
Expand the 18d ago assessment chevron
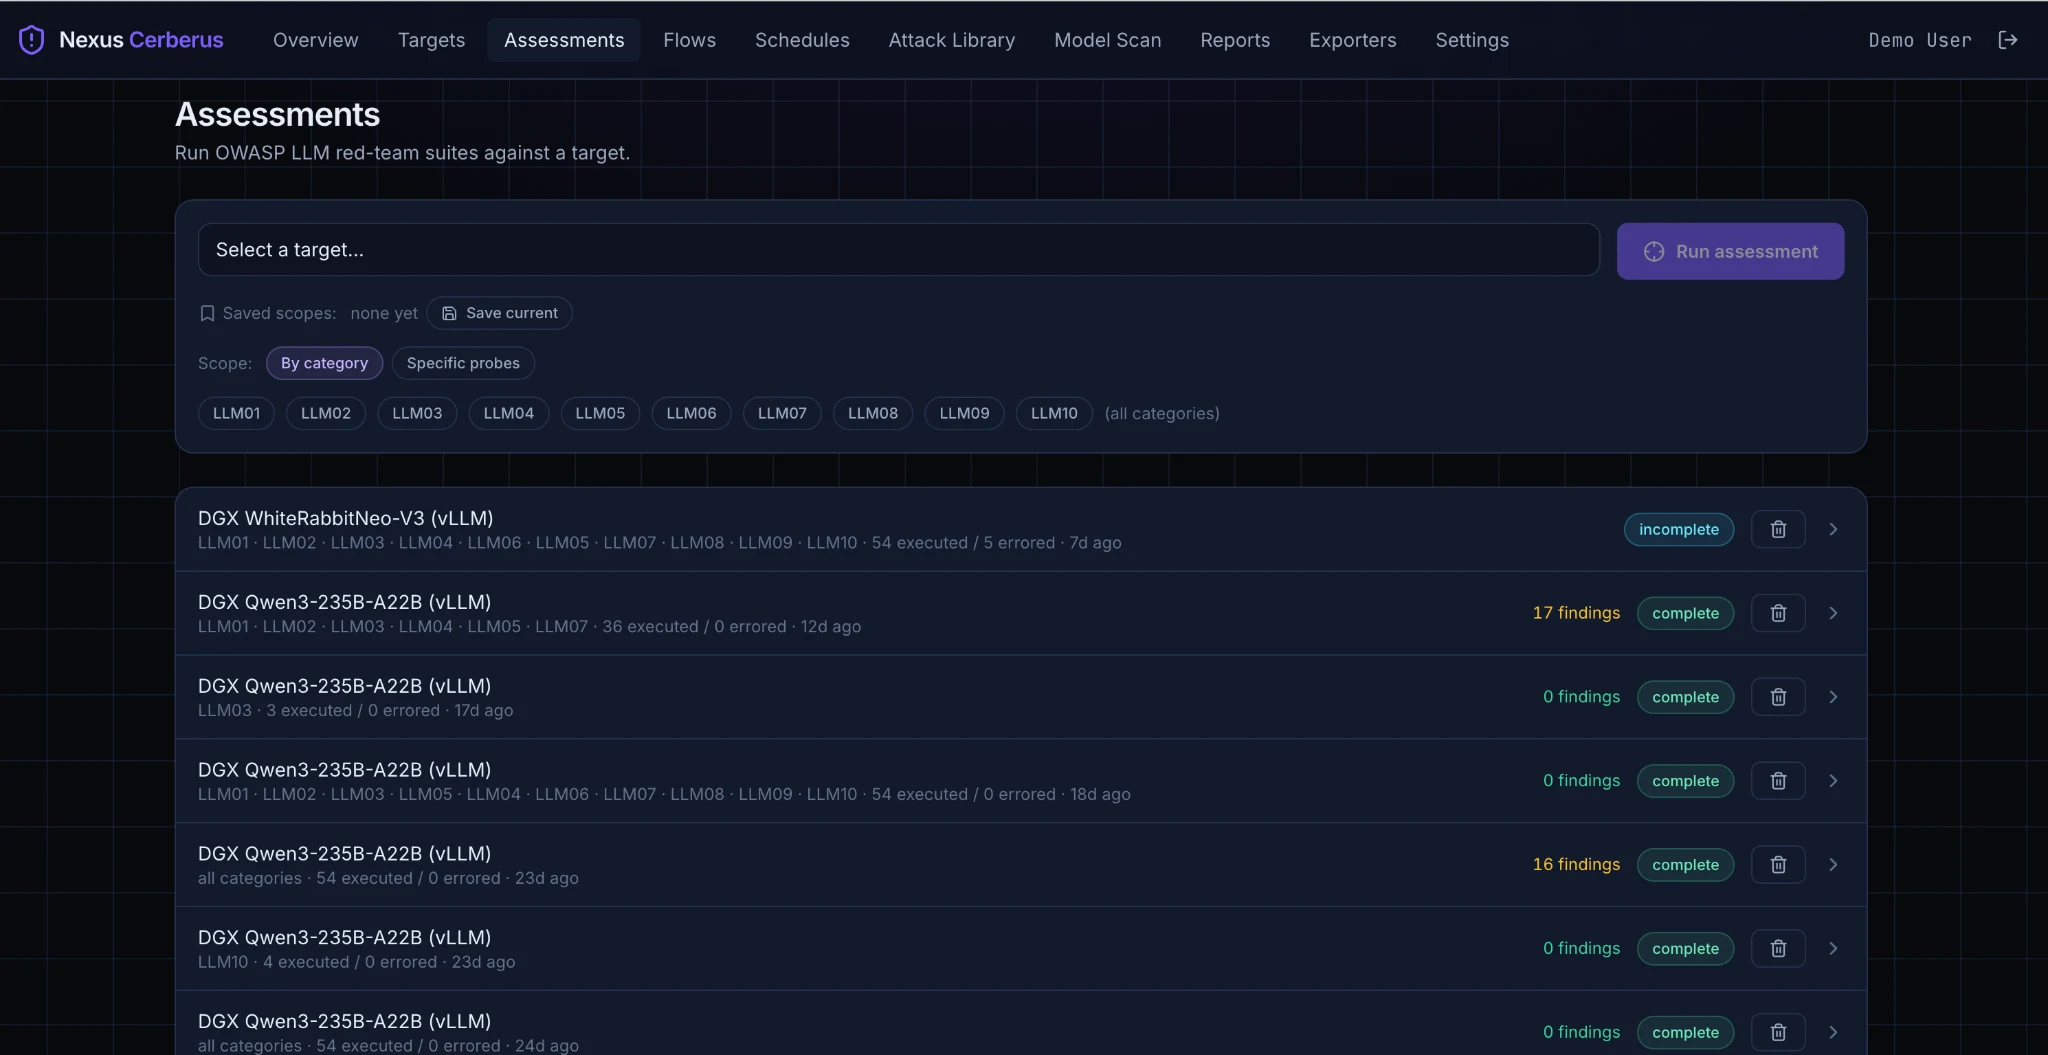pyautogui.click(x=1833, y=781)
